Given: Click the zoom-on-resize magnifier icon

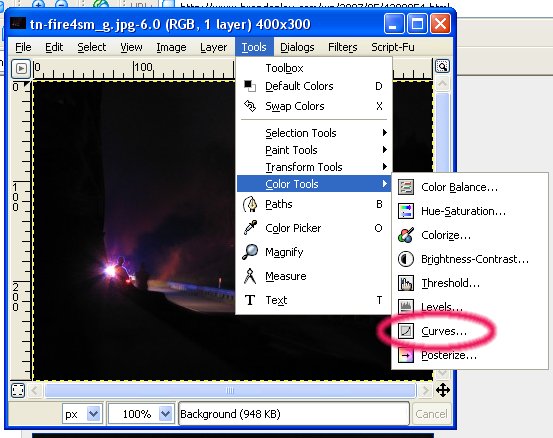Looking at the screenshot, I should tap(442, 66).
